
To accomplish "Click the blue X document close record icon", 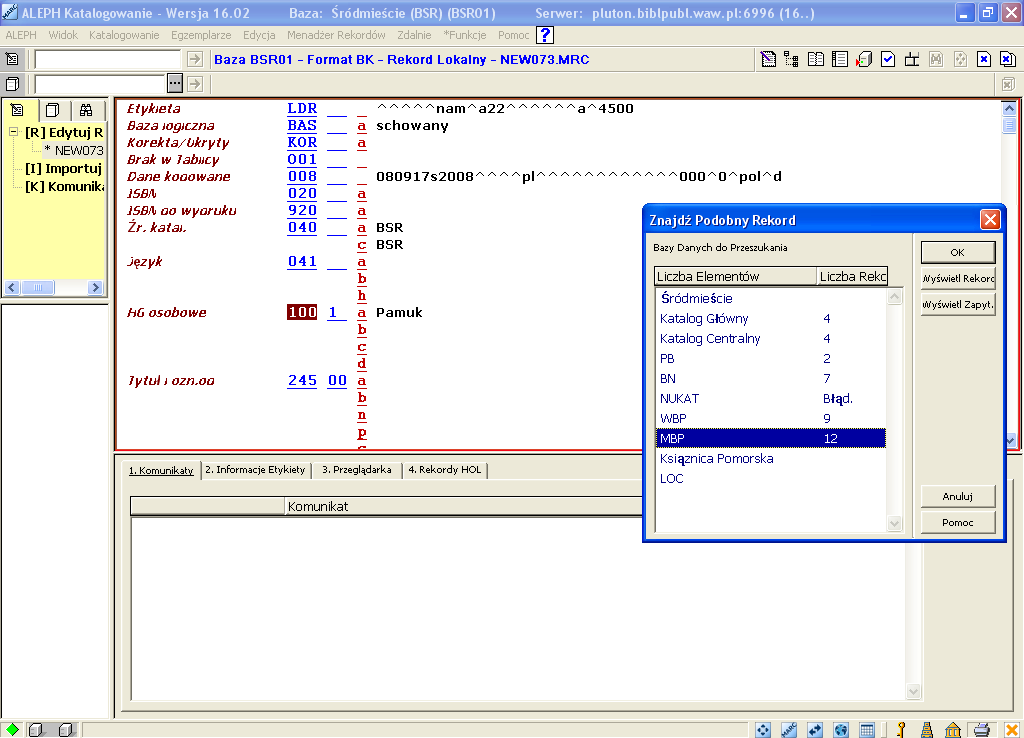I will point(984,59).
